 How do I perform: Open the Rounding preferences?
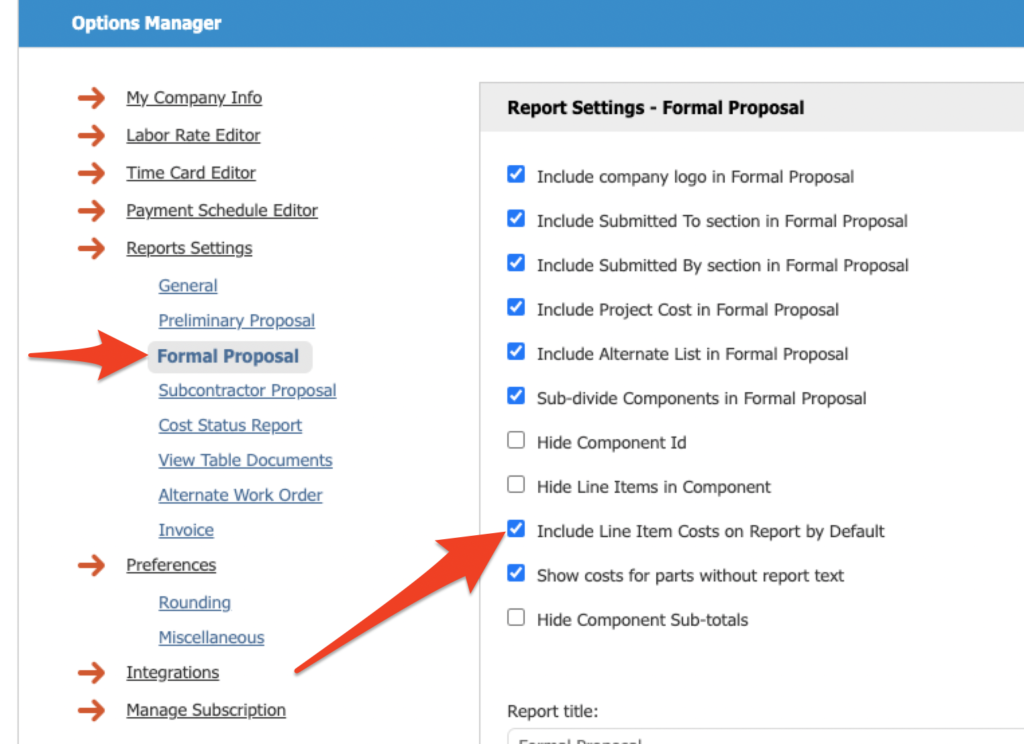(x=194, y=602)
